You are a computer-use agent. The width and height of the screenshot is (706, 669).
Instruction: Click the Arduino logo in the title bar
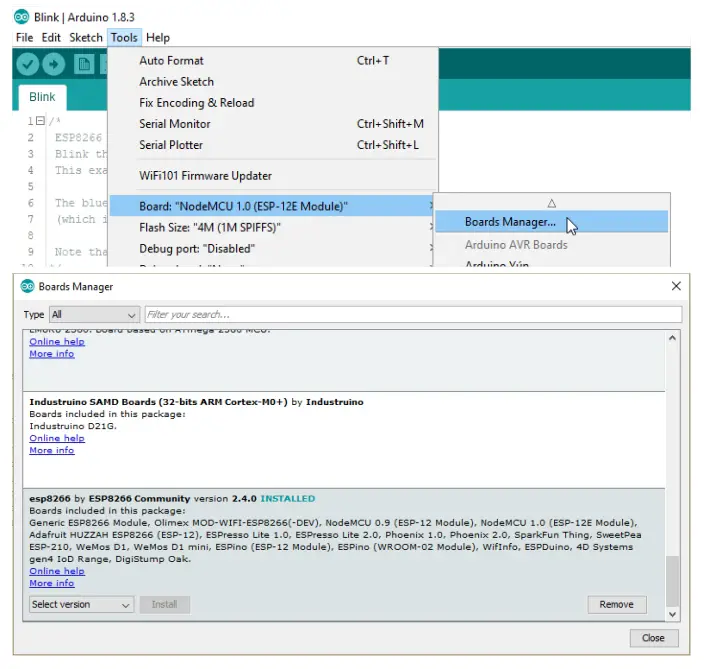(21, 17)
